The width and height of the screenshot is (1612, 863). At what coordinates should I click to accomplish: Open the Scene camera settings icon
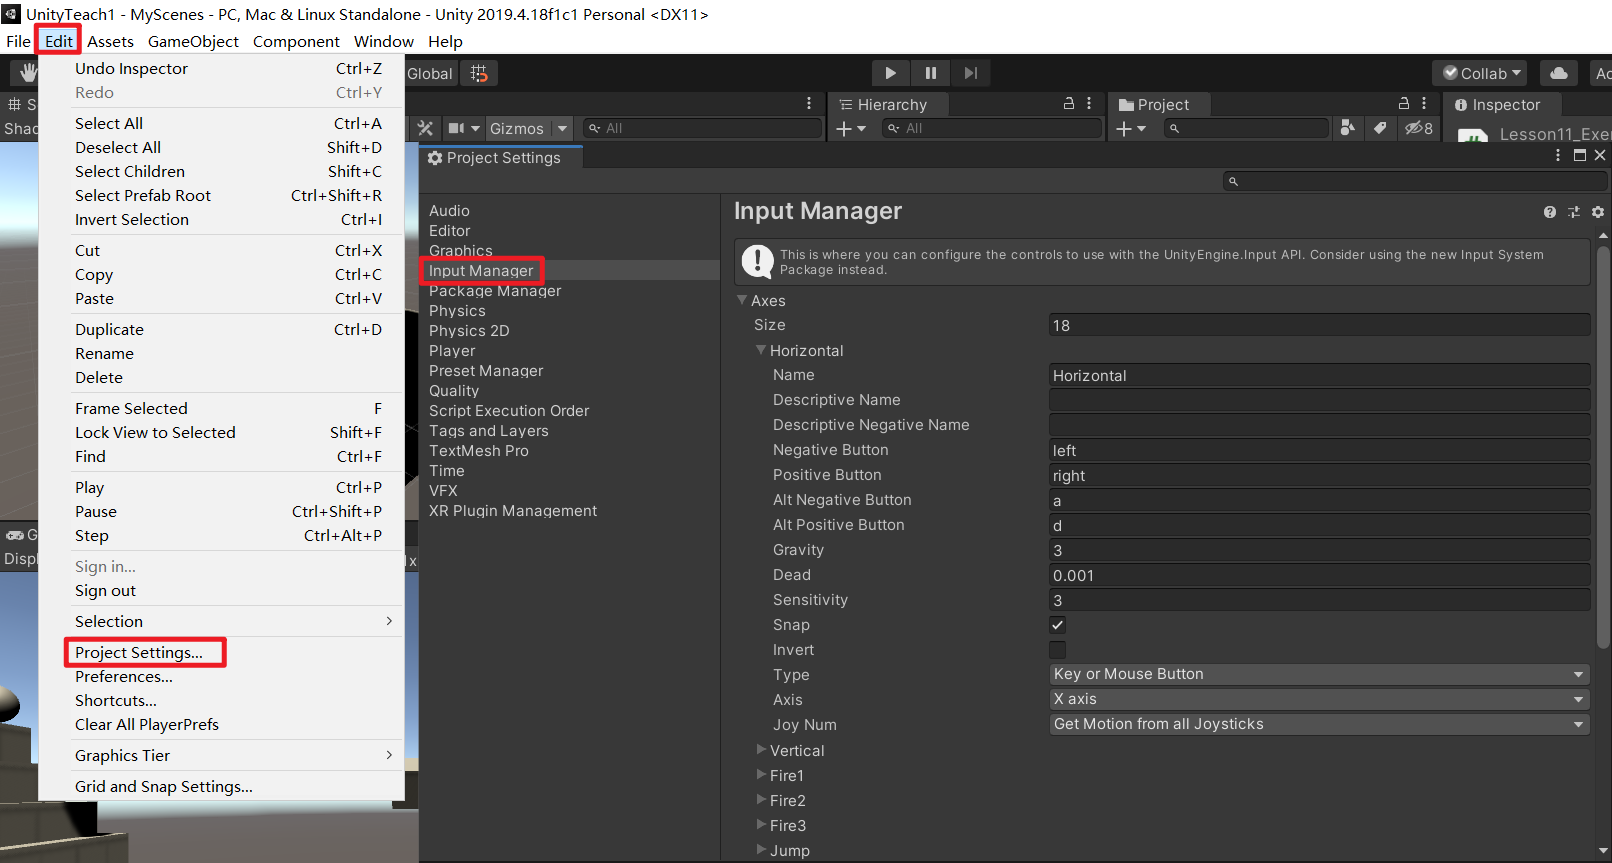457,128
